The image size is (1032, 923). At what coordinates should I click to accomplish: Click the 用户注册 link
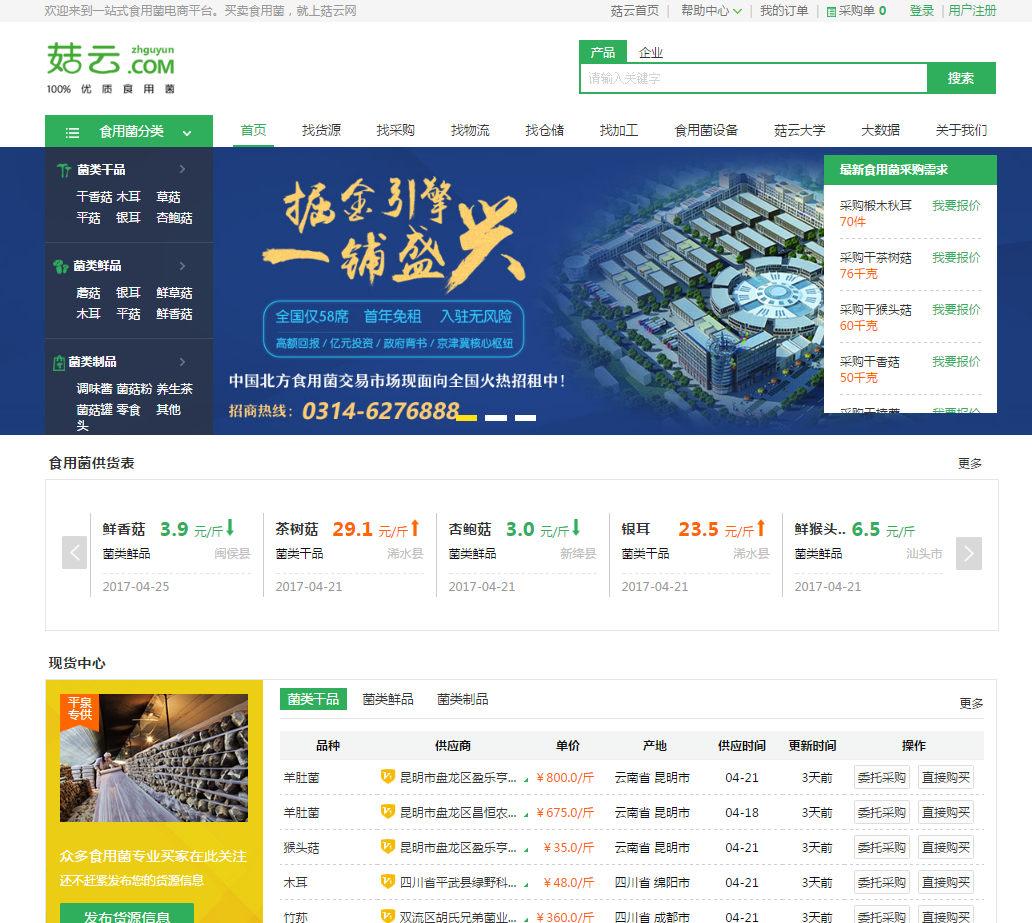[972, 11]
